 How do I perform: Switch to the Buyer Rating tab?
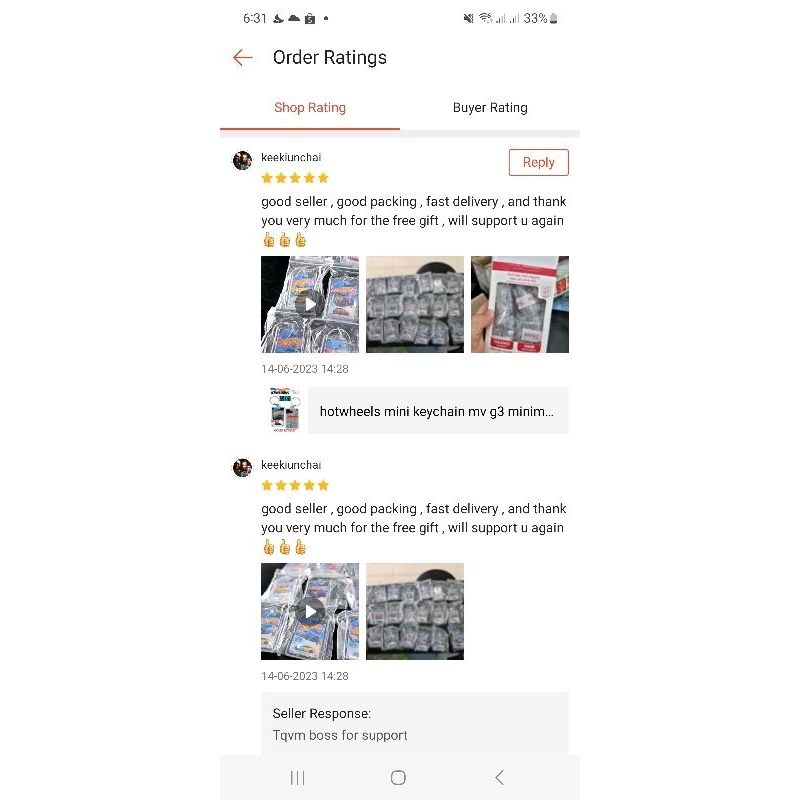(x=490, y=108)
